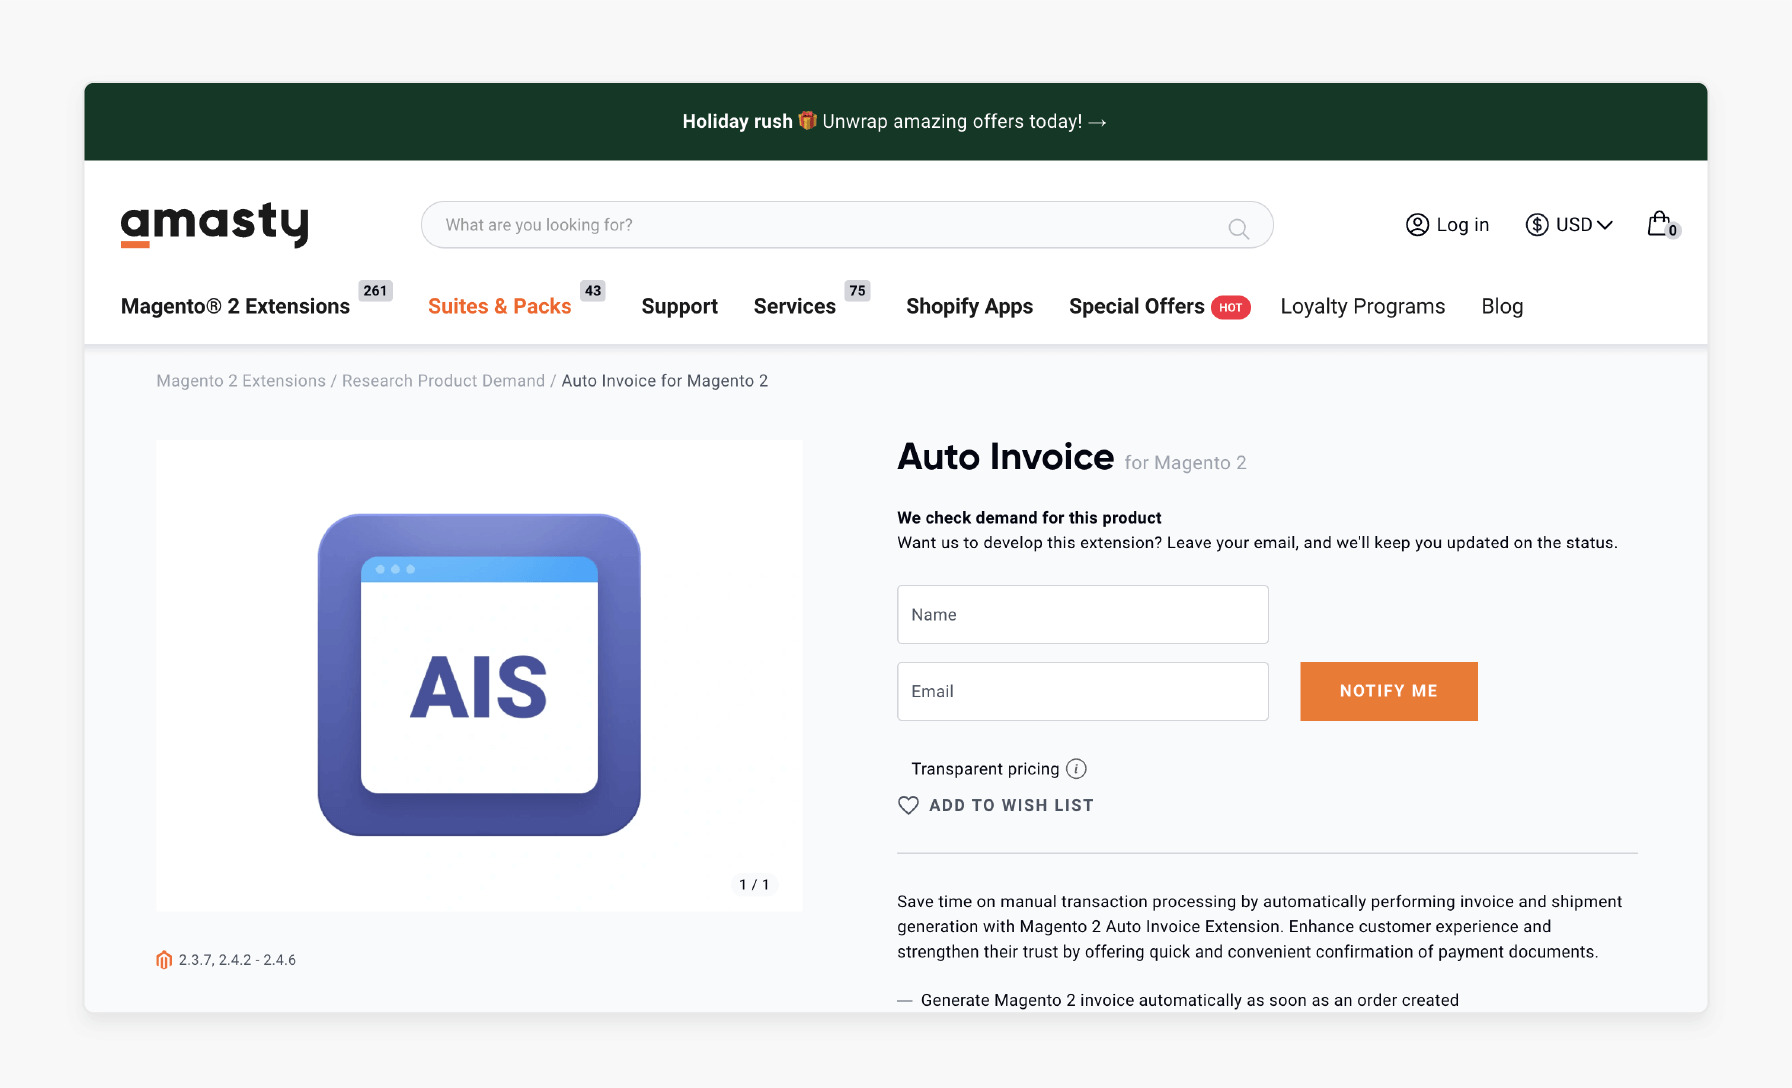The width and height of the screenshot is (1792, 1088).
Task: Click the 1 / 1 image counter
Action: pyautogui.click(x=754, y=885)
